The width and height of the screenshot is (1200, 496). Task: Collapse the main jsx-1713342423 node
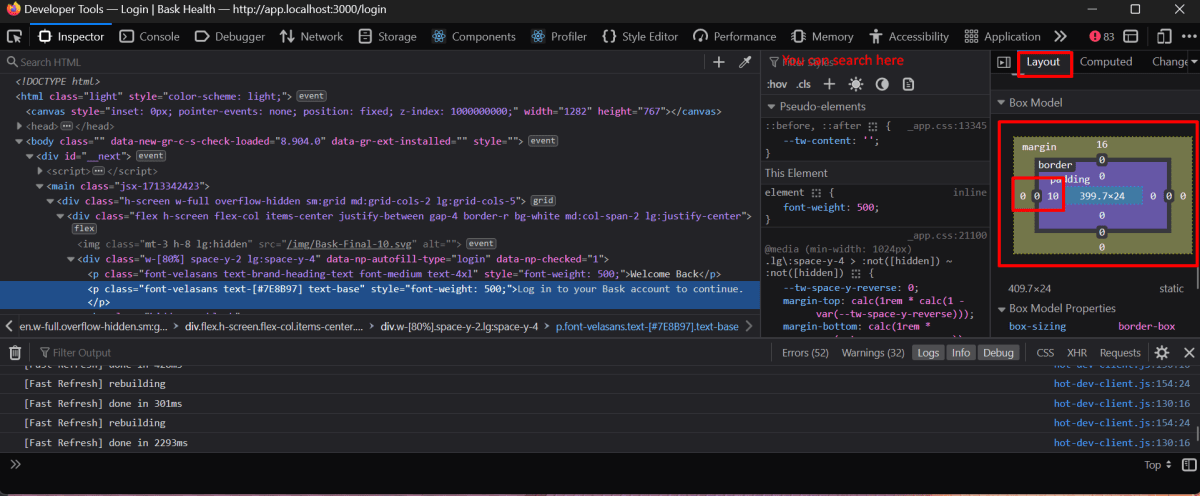pyautogui.click(x=39, y=186)
